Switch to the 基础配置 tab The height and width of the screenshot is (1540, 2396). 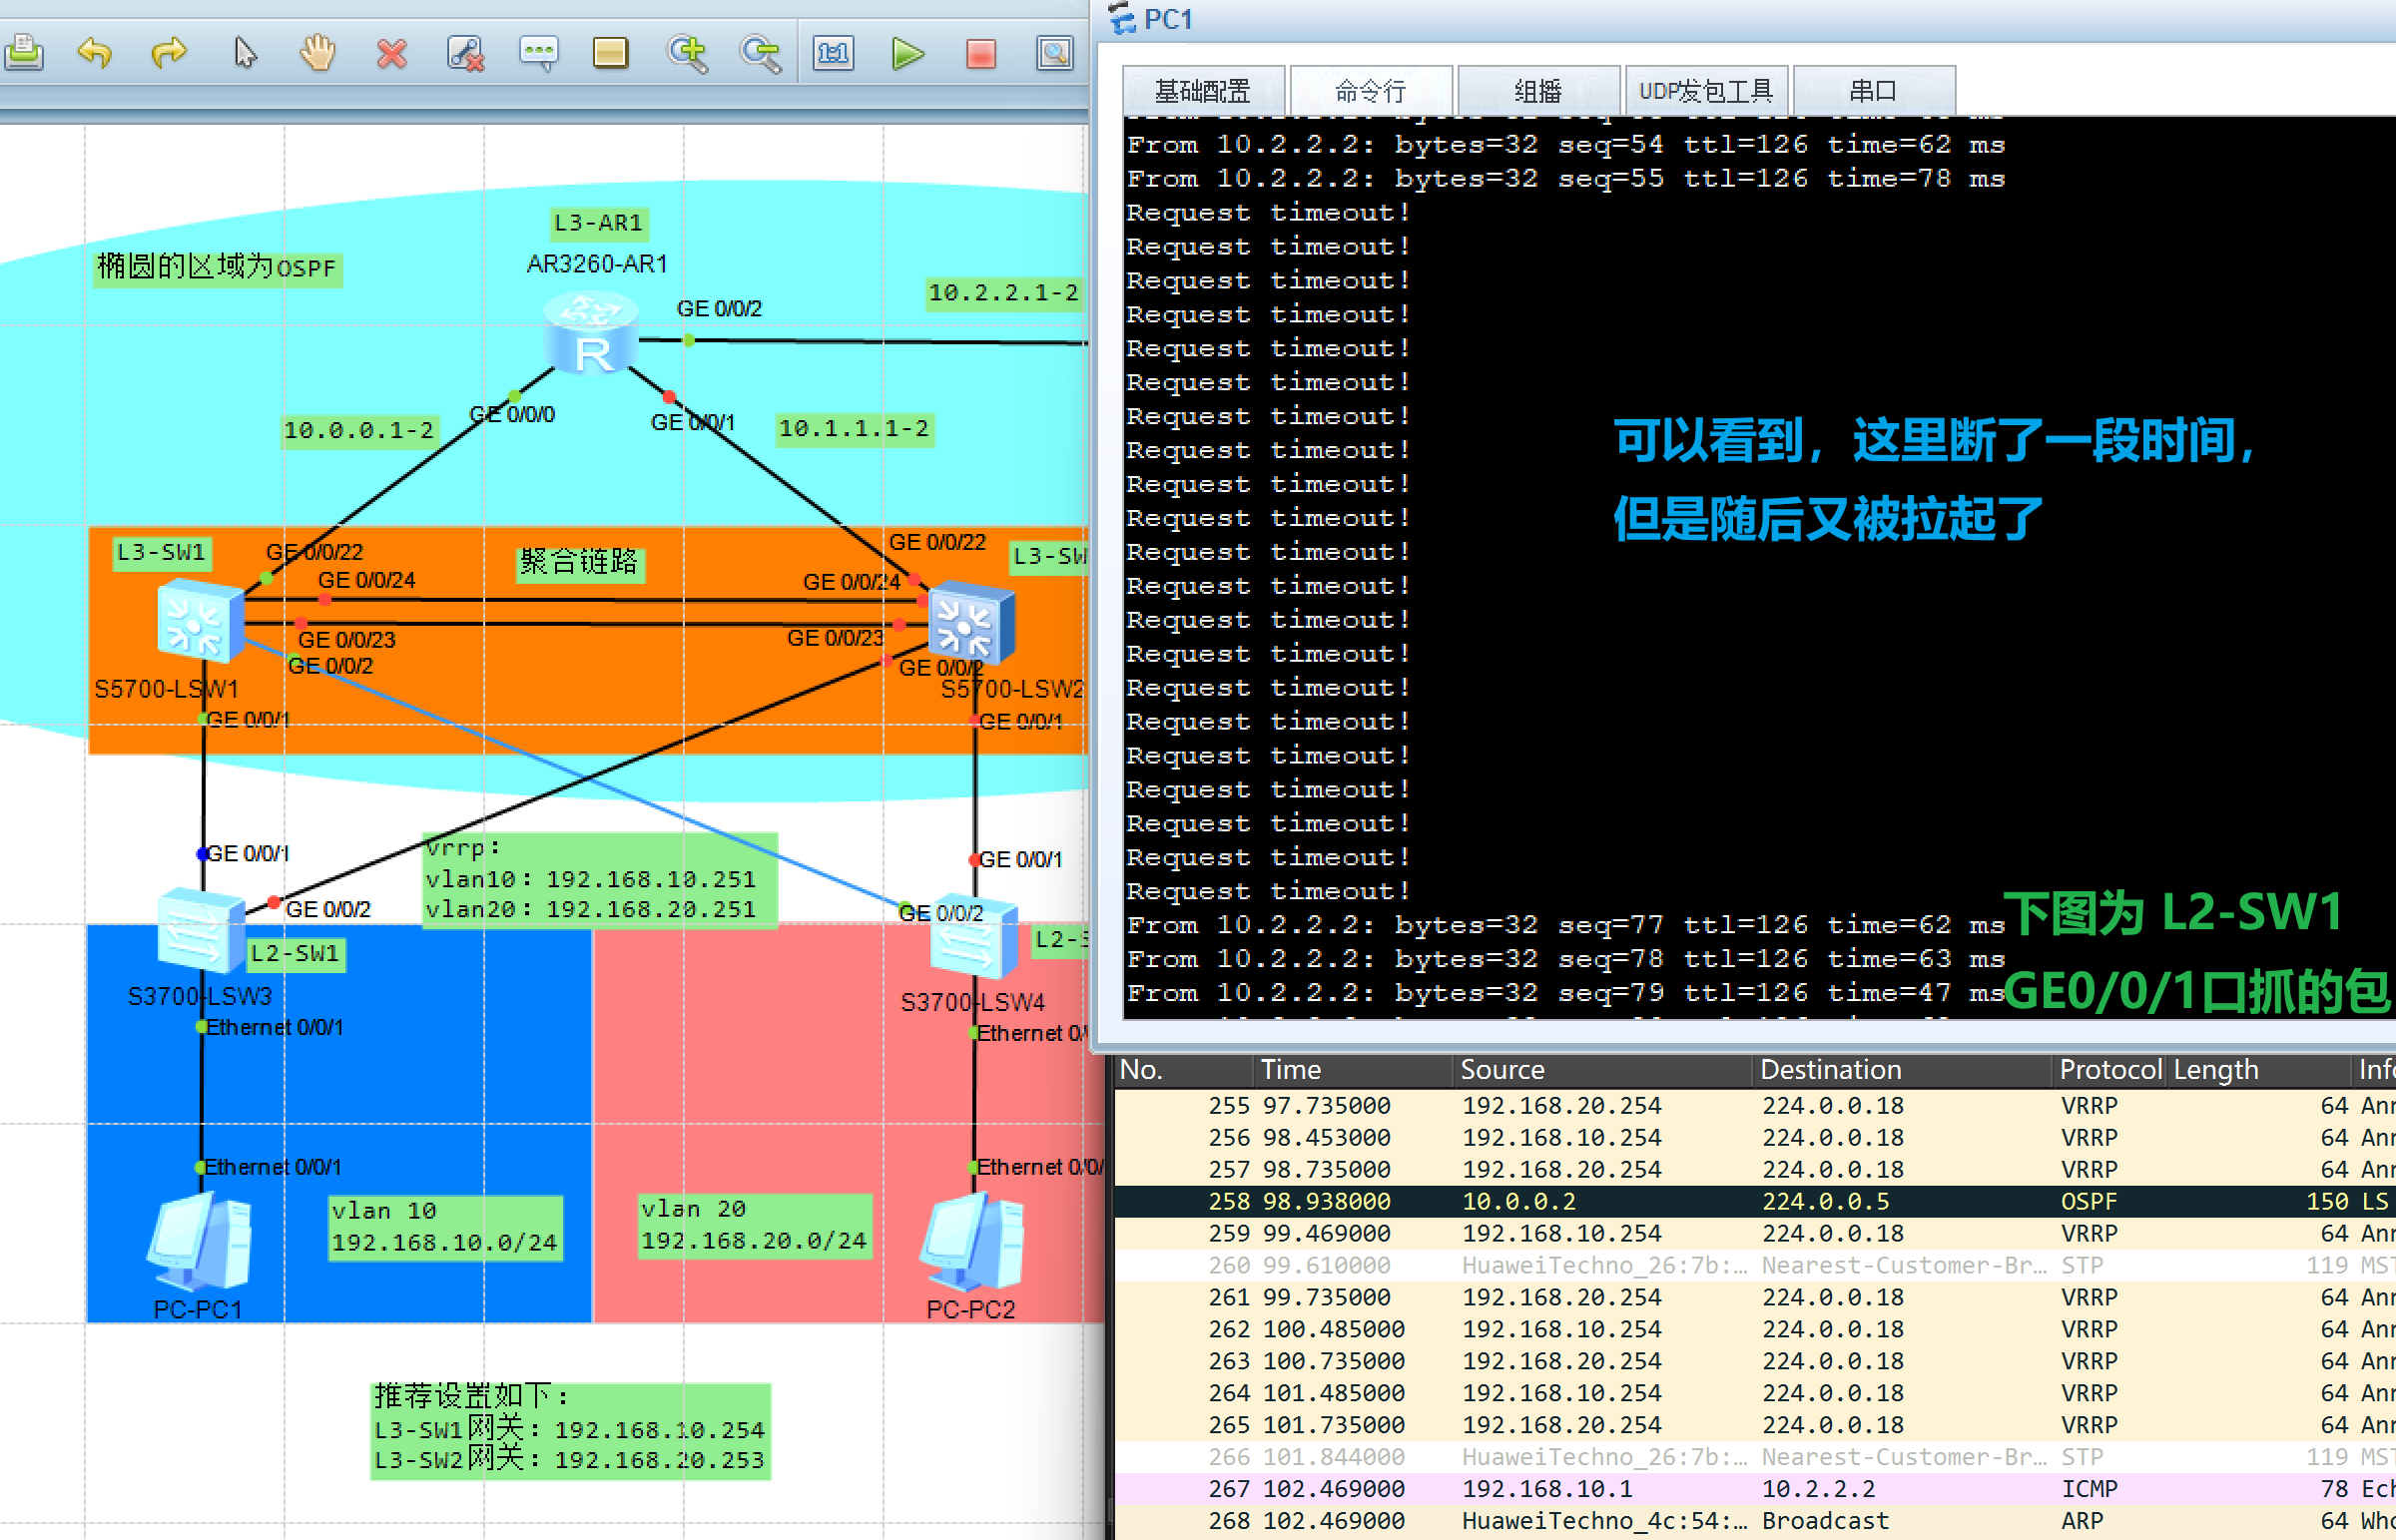1202,91
